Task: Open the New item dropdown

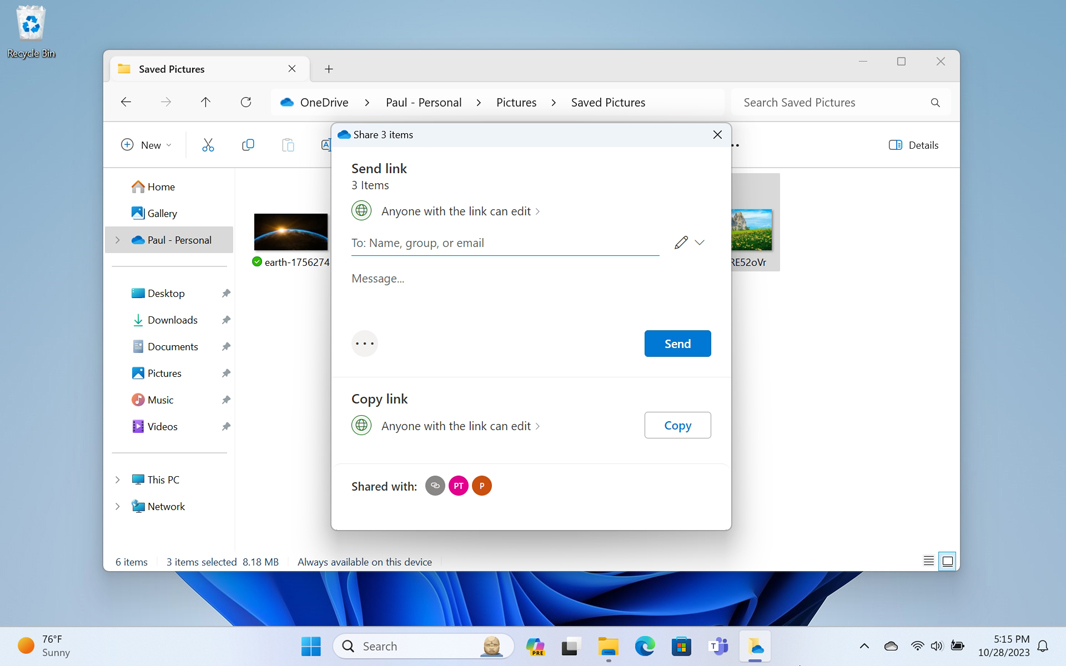Action: point(146,145)
